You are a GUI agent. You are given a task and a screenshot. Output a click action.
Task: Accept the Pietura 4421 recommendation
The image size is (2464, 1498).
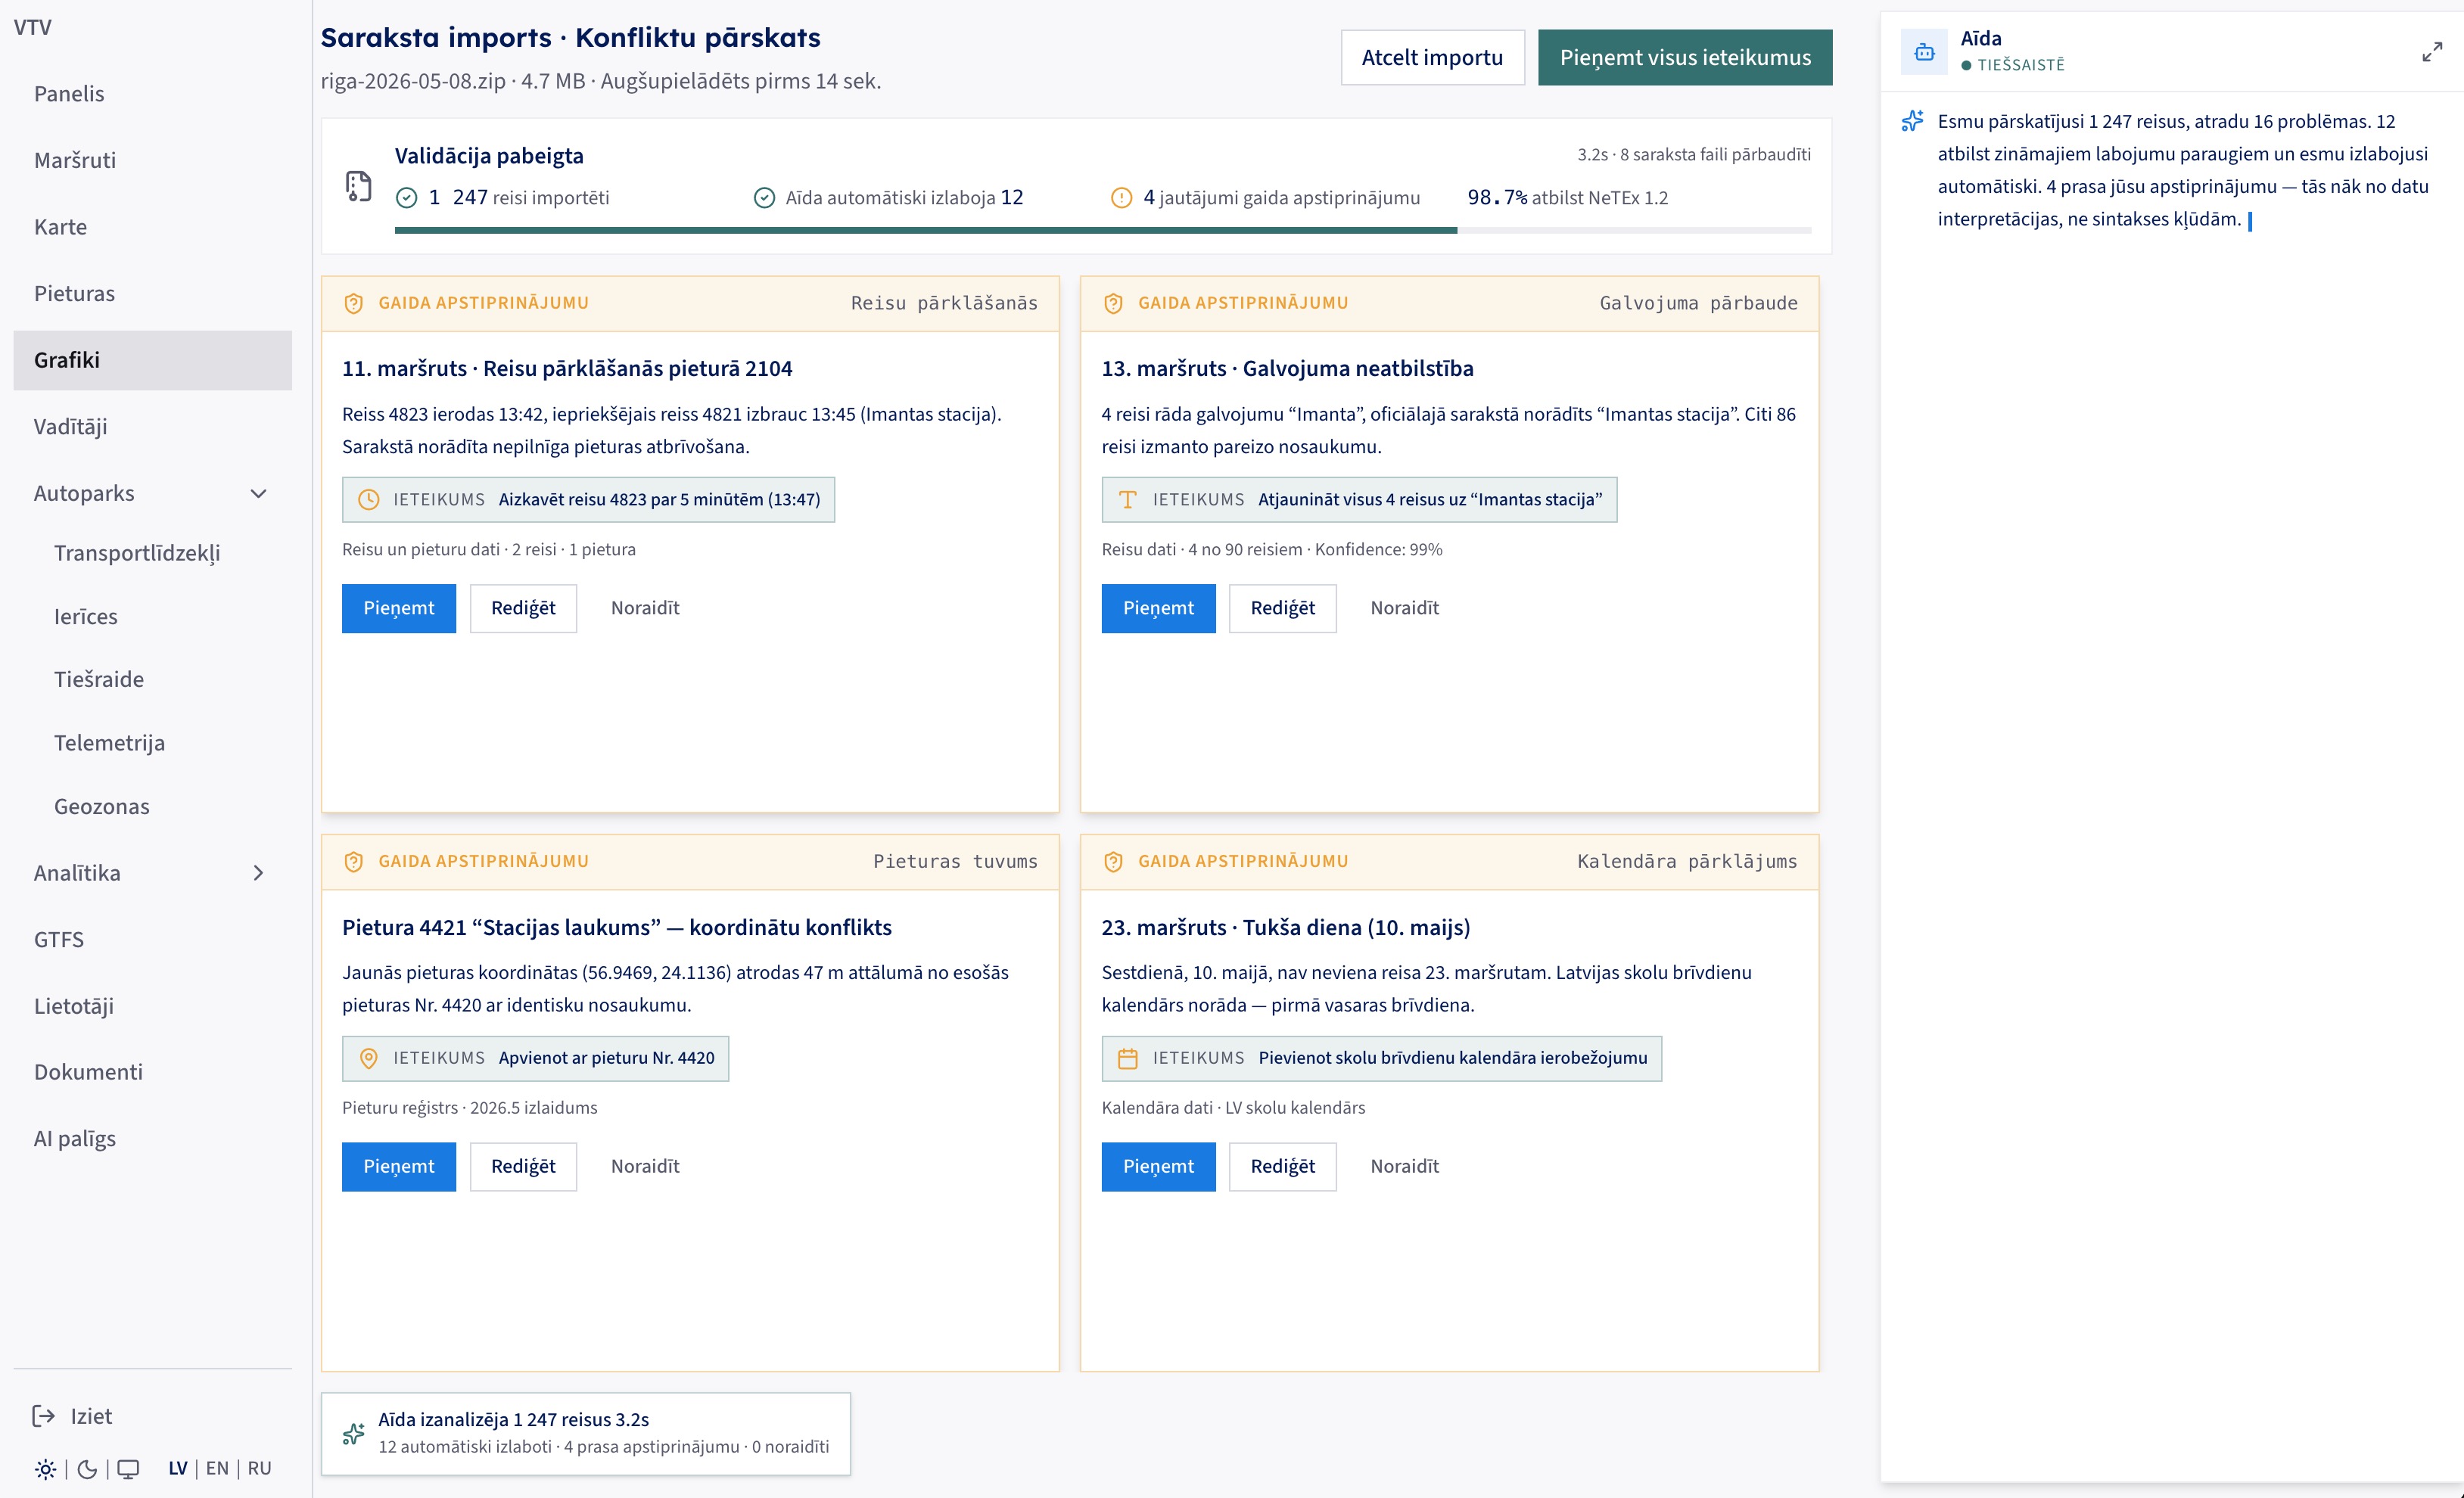[399, 1167]
